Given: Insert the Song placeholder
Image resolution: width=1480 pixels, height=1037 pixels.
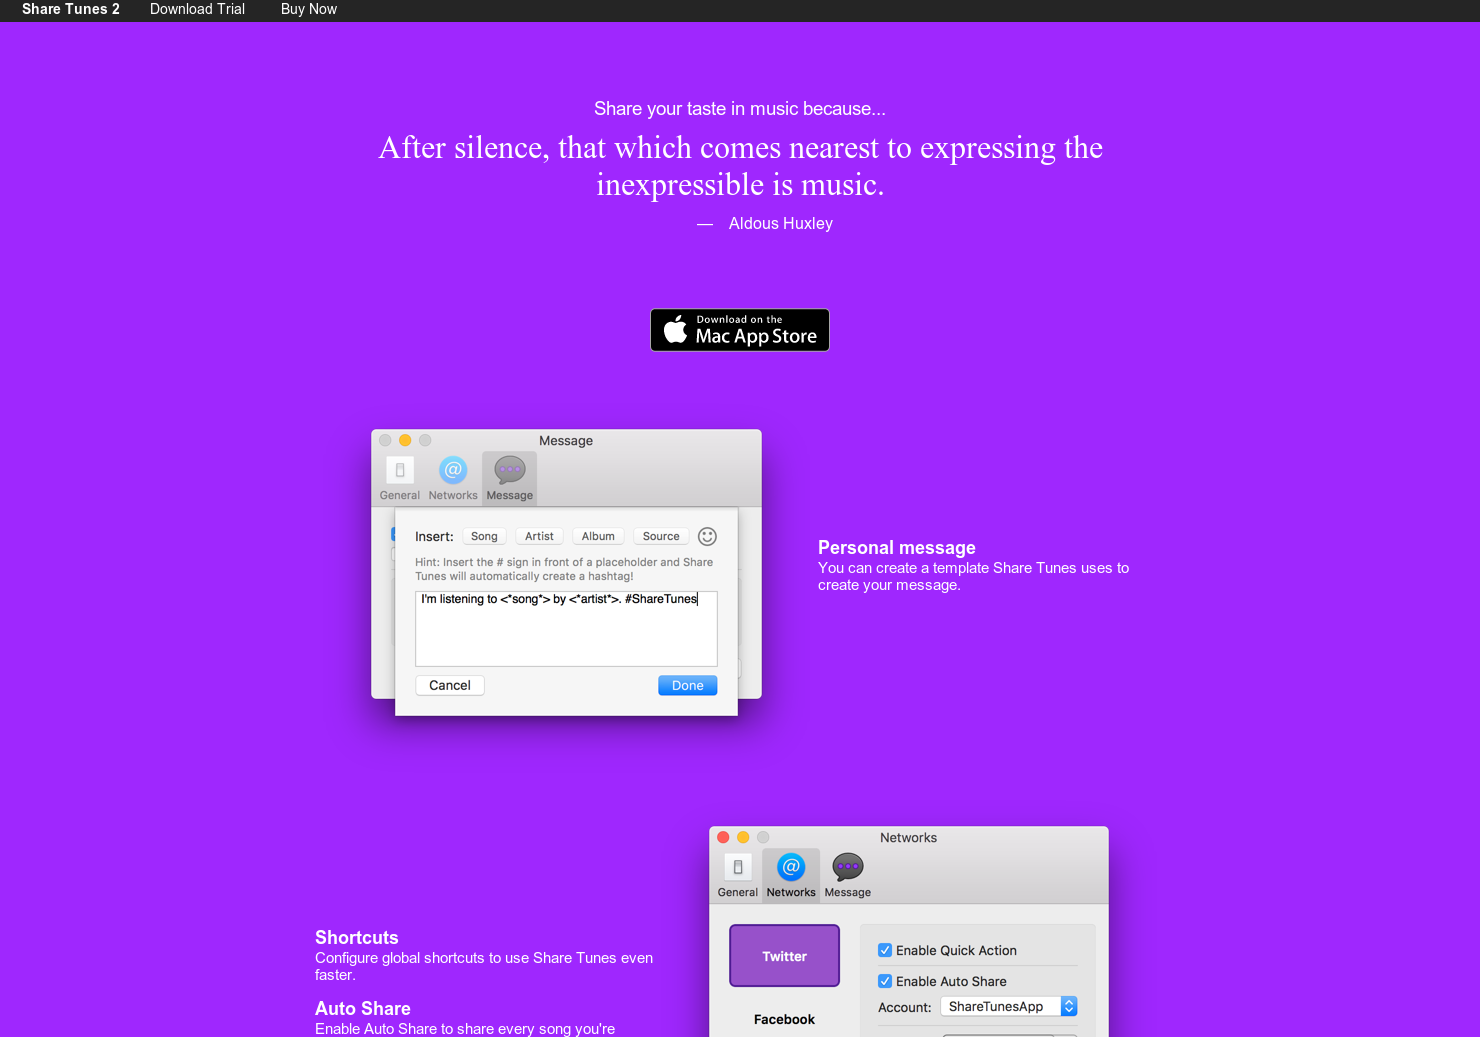Looking at the screenshot, I should [484, 536].
